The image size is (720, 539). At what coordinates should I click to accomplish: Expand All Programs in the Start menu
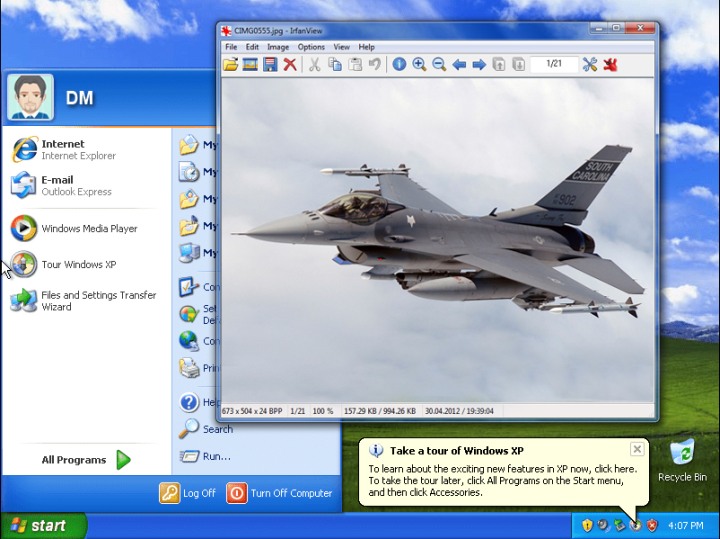(x=87, y=460)
